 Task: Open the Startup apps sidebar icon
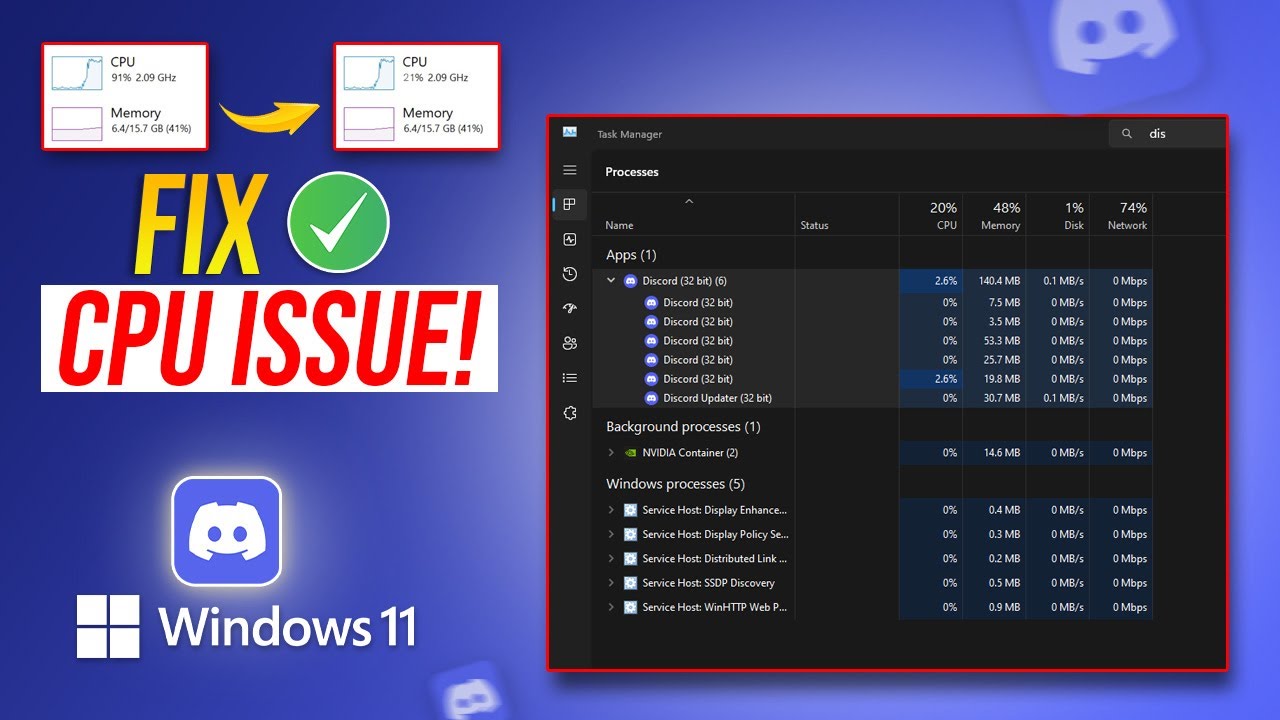tap(570, 309)
